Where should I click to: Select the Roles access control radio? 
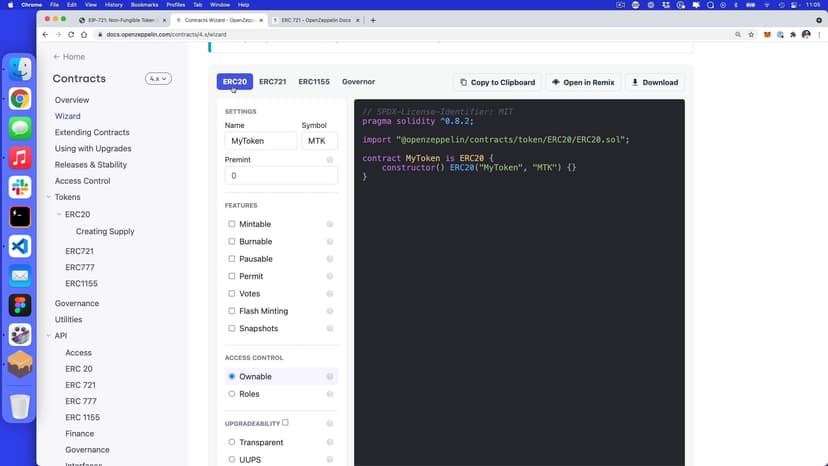pos(232,394)
